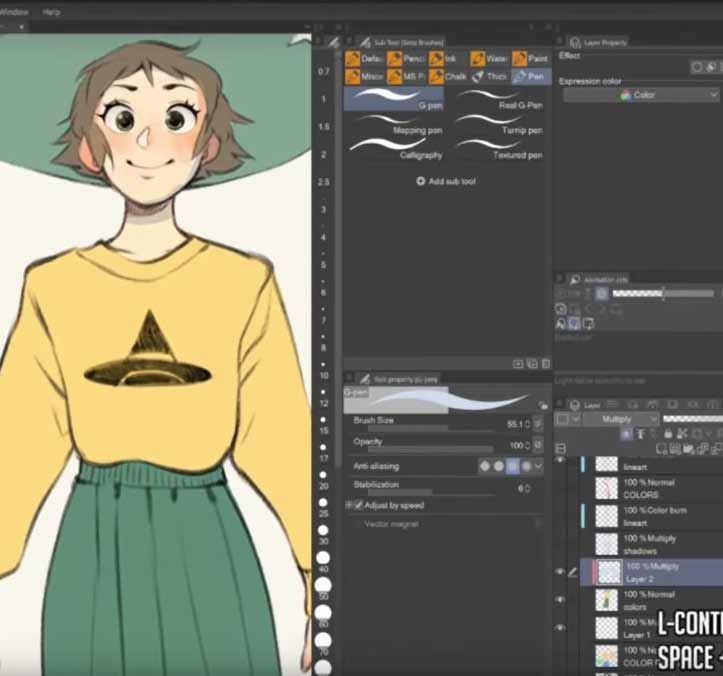Click Add sub tool button
723x676 pixels.
445,181
